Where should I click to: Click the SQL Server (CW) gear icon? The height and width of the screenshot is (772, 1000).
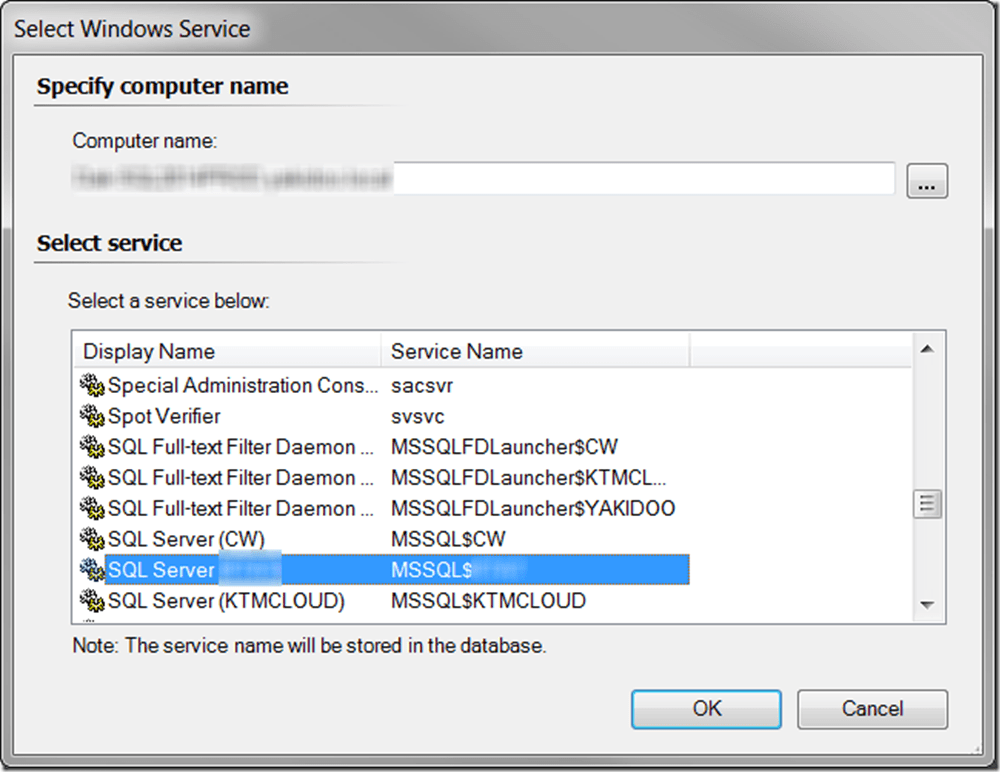[x=92, y=540]
